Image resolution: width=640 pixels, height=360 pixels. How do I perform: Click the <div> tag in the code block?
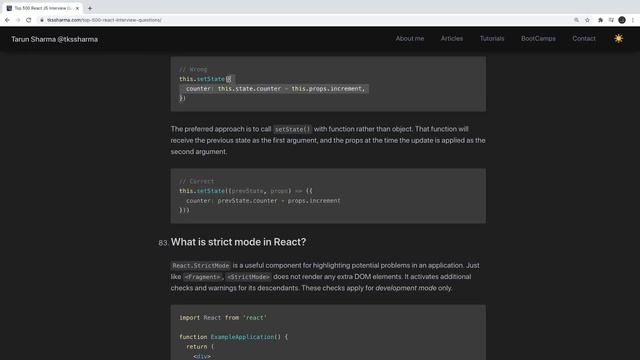pos(202,356)
